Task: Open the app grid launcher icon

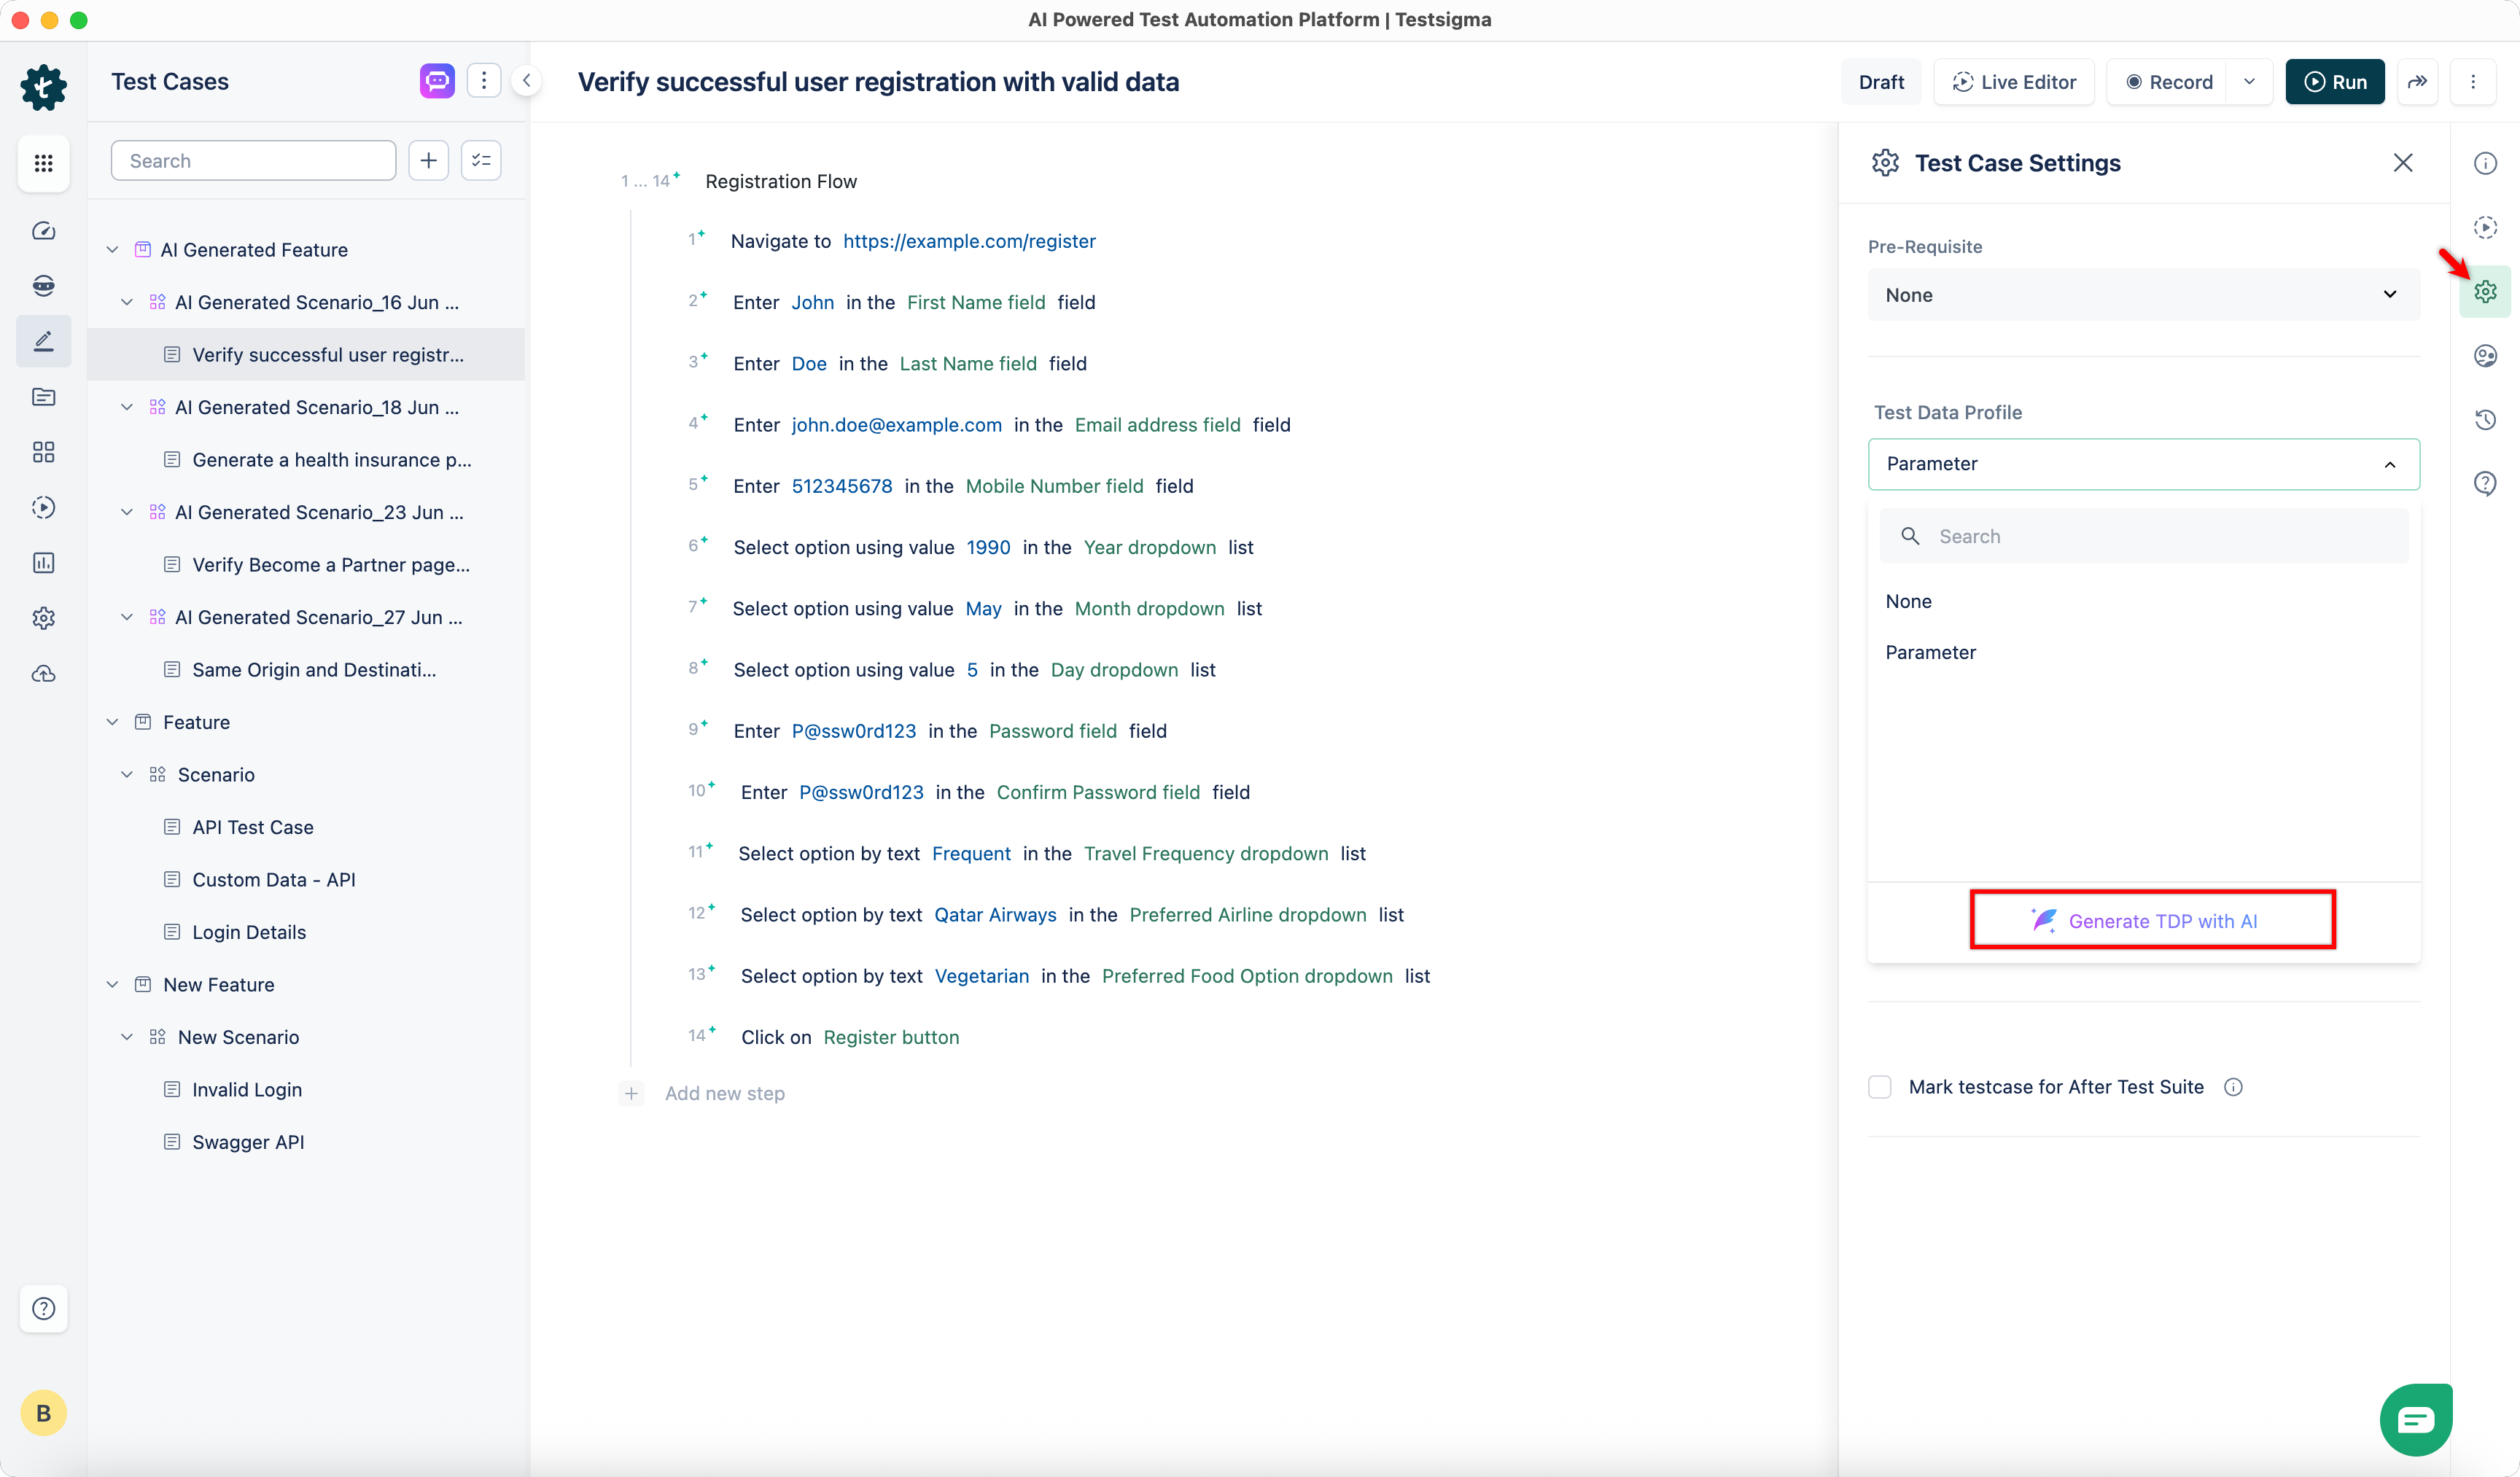Action: pos(43,163)
